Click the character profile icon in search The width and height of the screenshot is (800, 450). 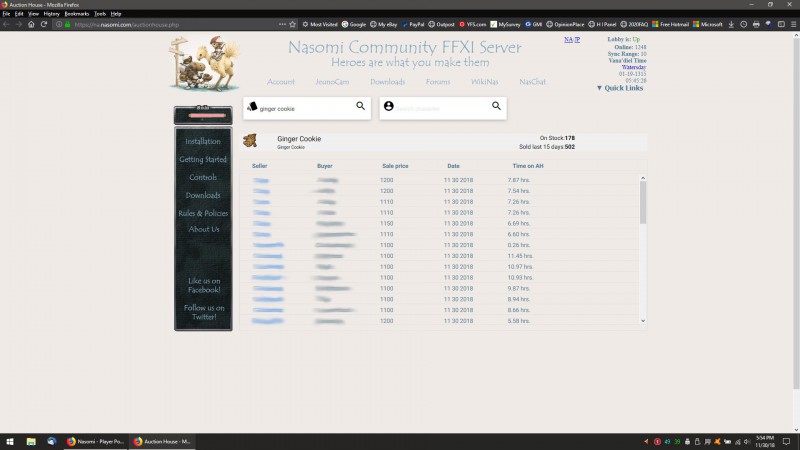[x=389, y=106]
